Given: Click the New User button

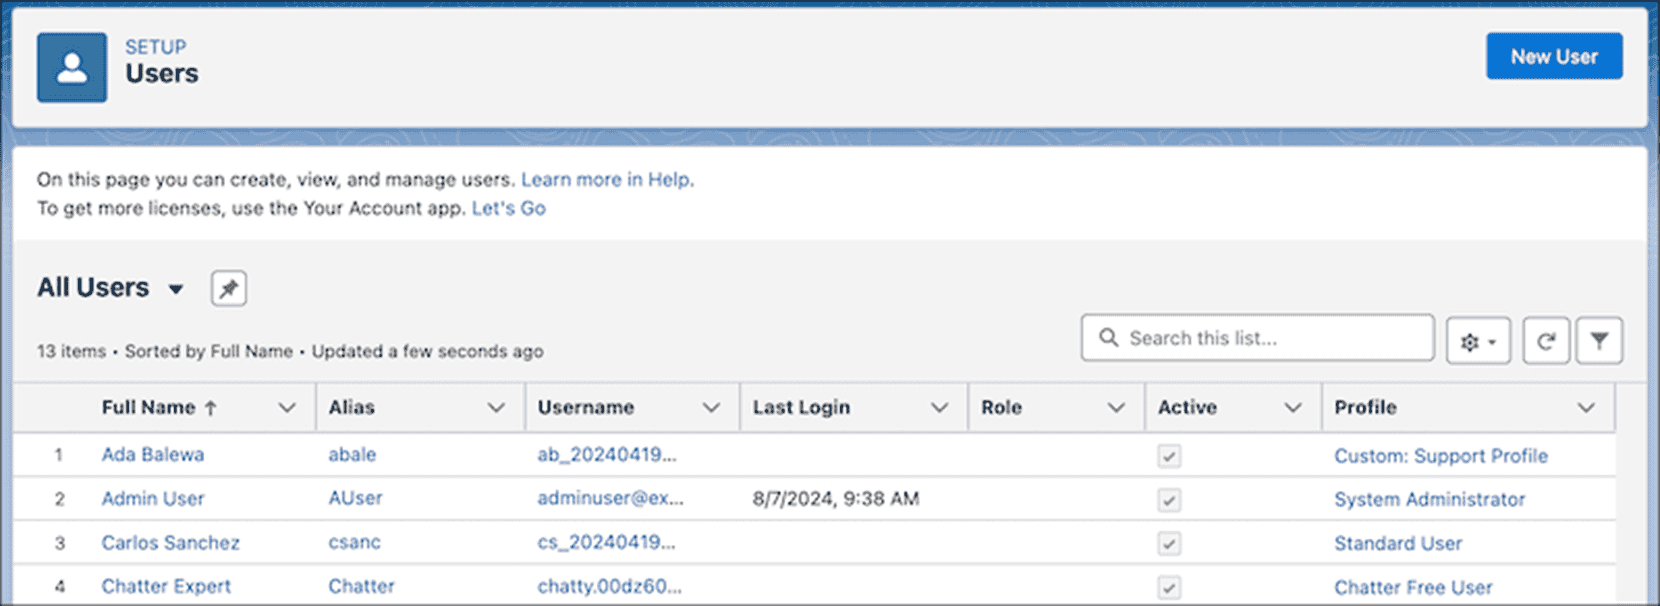Looking at the screenshot, I should pyautogui.click(x=1554, y=56).
